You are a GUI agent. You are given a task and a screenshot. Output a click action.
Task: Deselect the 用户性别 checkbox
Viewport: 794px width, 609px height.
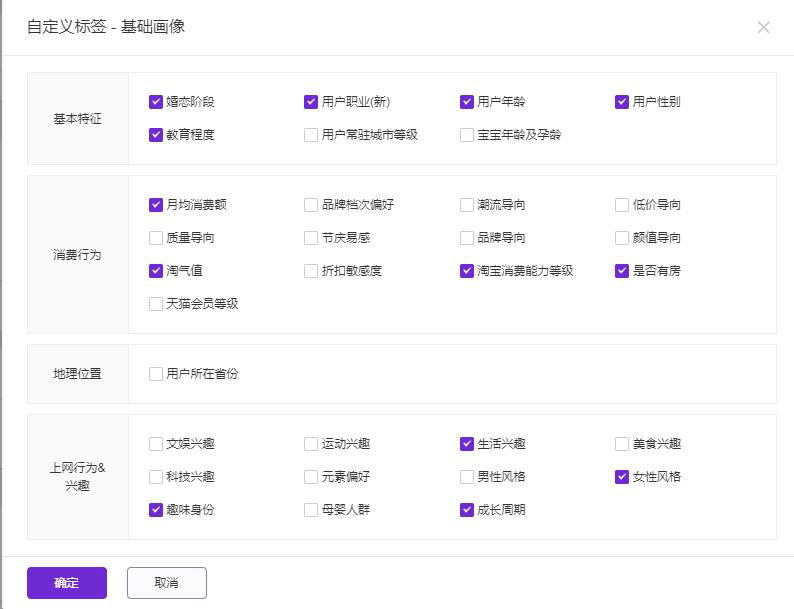pyautogui.click(x=623, y=102)
